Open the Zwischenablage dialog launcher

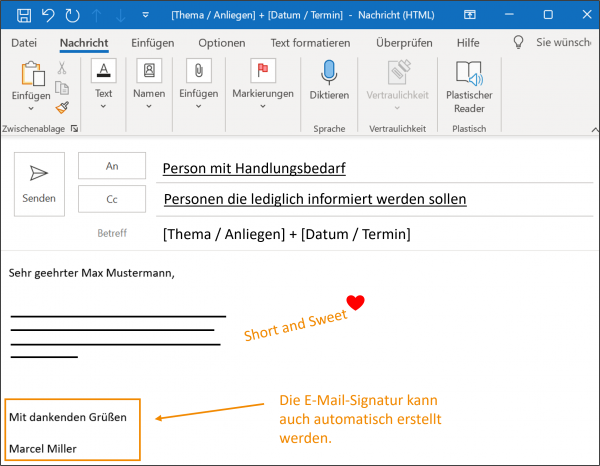point(75,129)
